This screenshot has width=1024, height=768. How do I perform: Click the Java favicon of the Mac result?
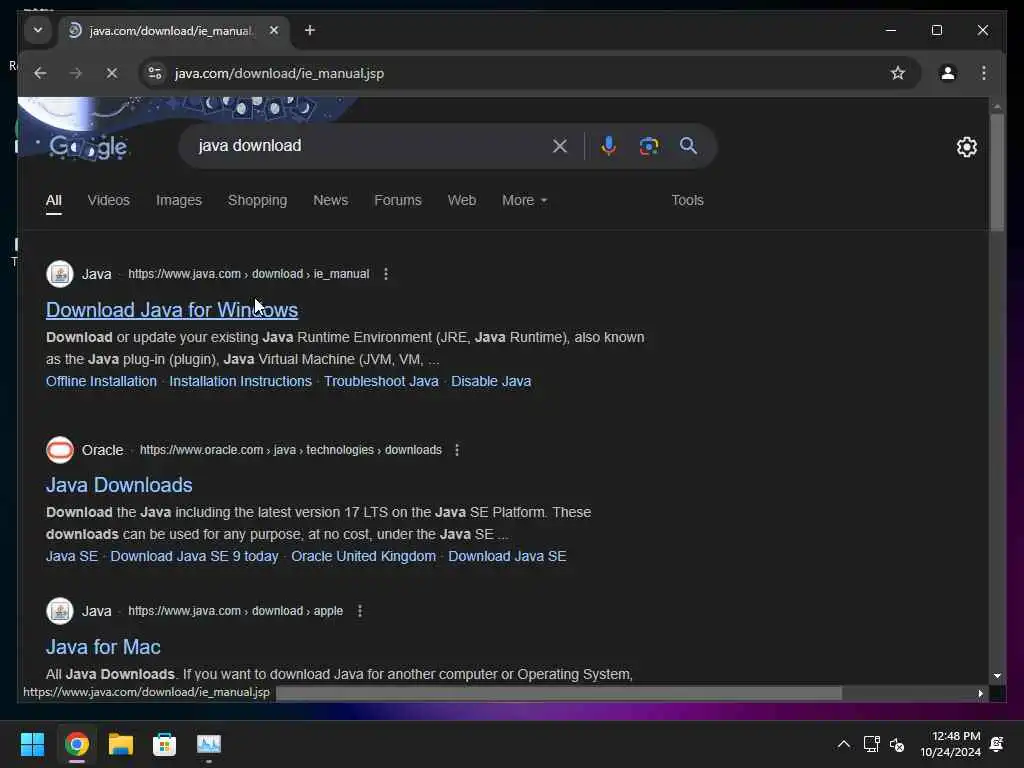(59, 611)
